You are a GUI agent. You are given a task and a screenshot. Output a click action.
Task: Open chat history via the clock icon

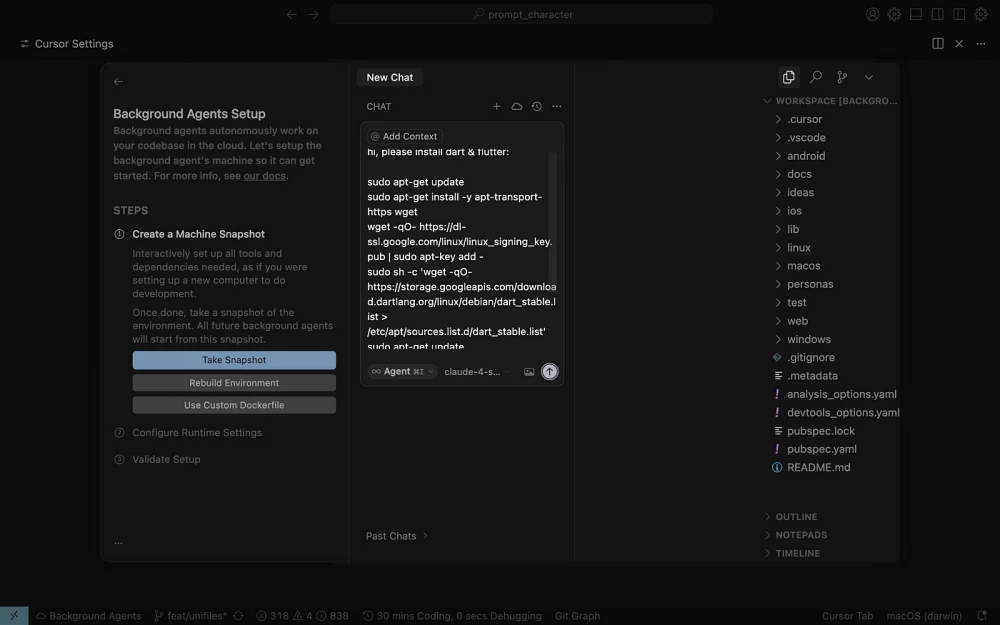point(536,106)
